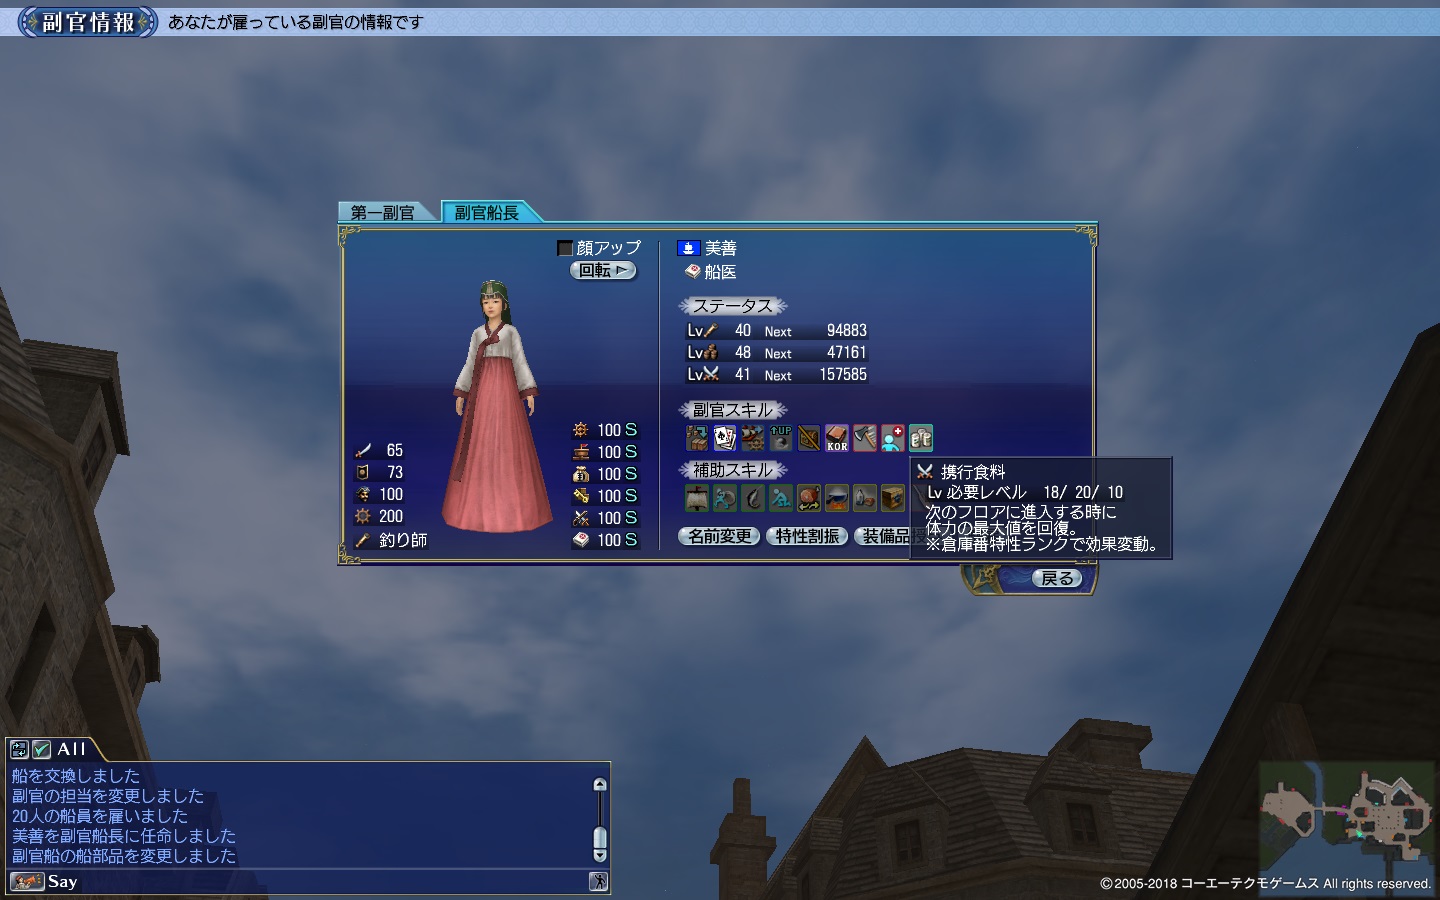The image size is (1440, 900).
Task: Select the meat with arrows support skill icon
Action: pyautogui.click(x=809, y=497)
